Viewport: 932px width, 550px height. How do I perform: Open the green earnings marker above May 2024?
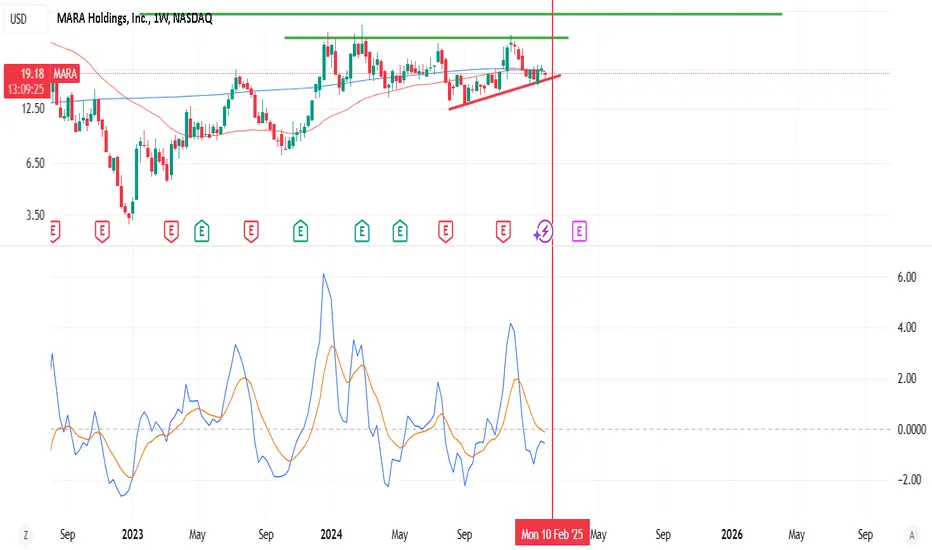(400, 231)
